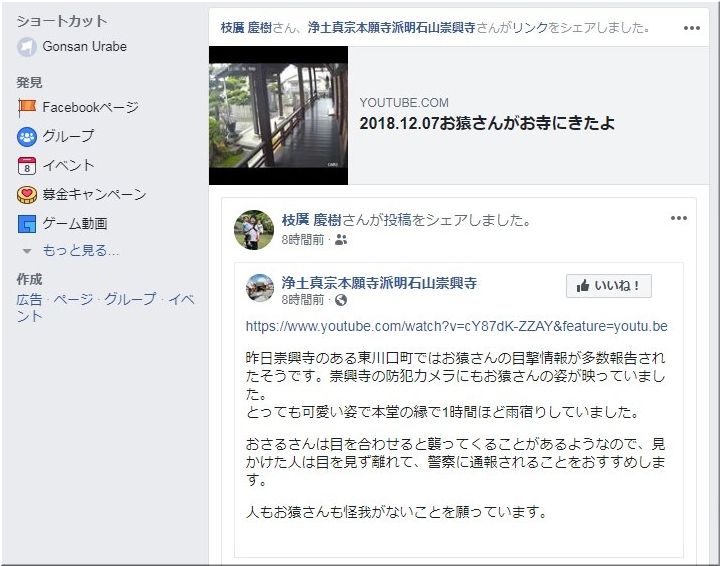Open options menu of 枝廣 慶樹's shared post
Screen dimensions: 720x566
[679, 218]
